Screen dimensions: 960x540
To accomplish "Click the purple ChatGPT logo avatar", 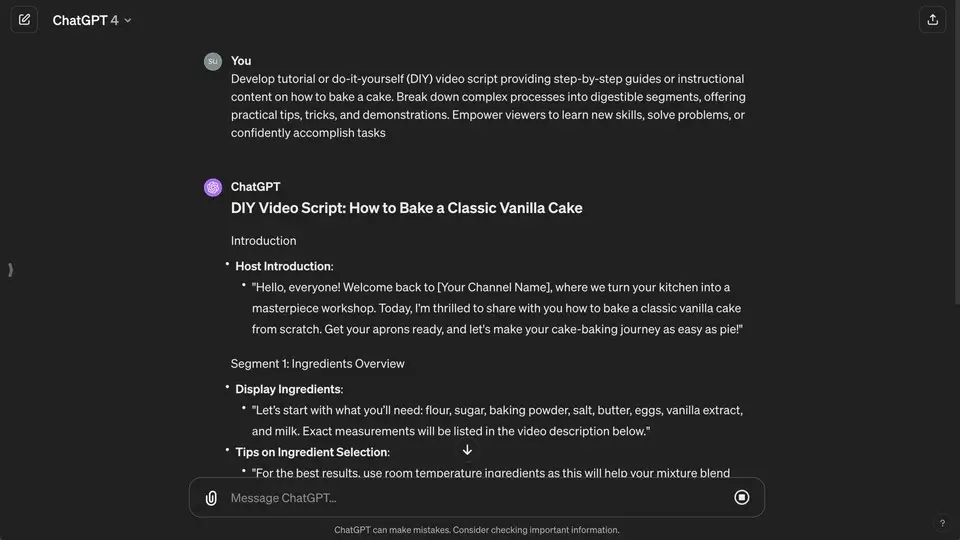I will [x=213, y=187].
